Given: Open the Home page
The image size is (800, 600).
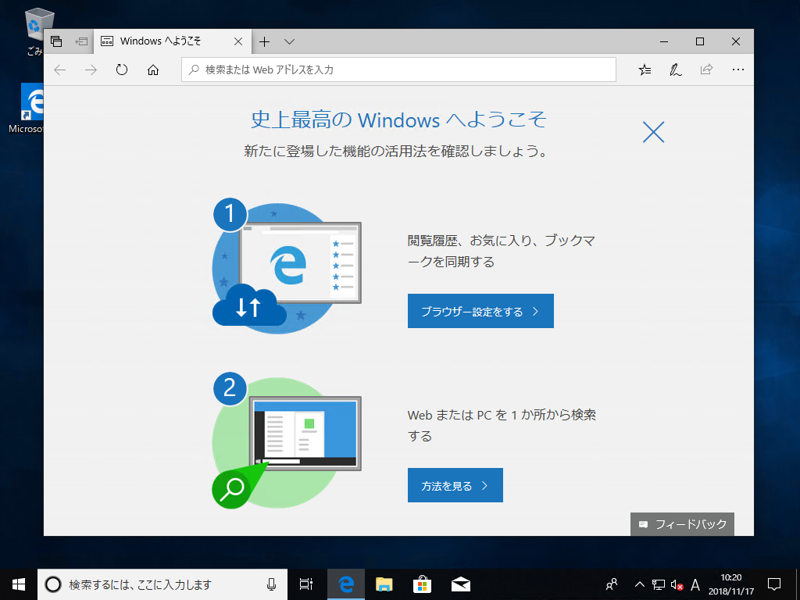Looking at the screenshot, I should [153, 70].
